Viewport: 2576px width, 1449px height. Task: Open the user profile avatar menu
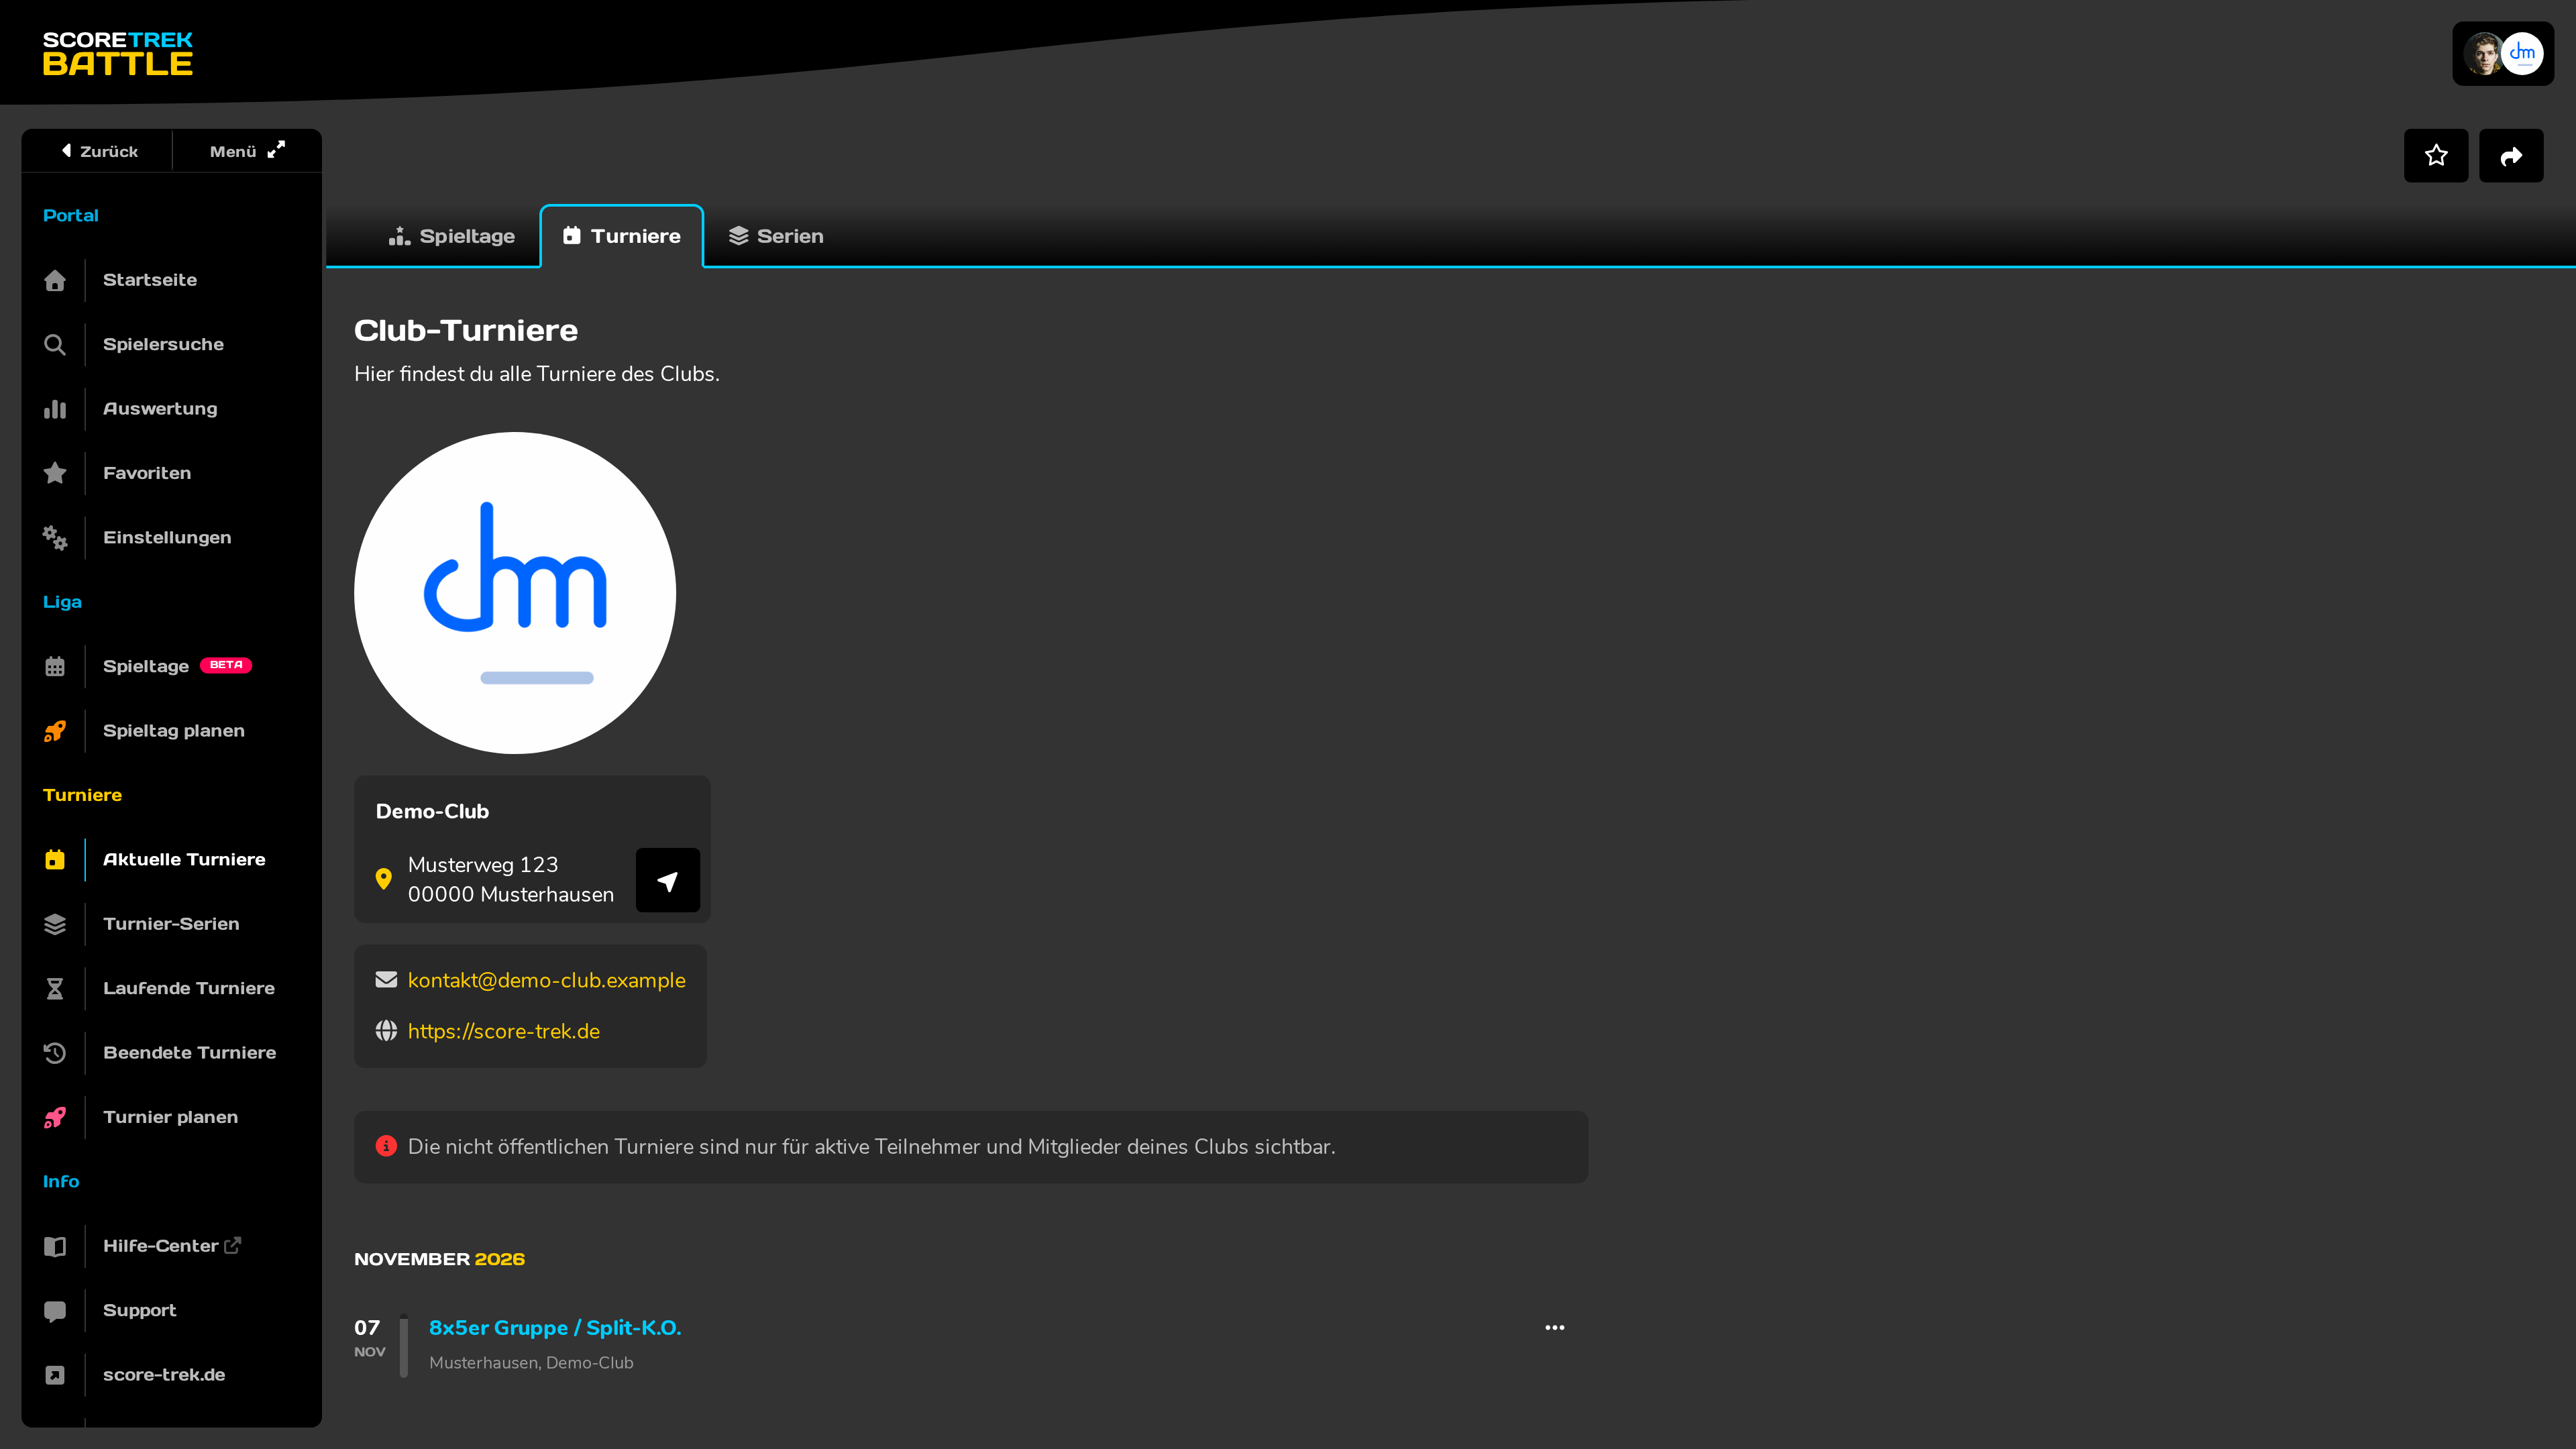(2503, 54)
